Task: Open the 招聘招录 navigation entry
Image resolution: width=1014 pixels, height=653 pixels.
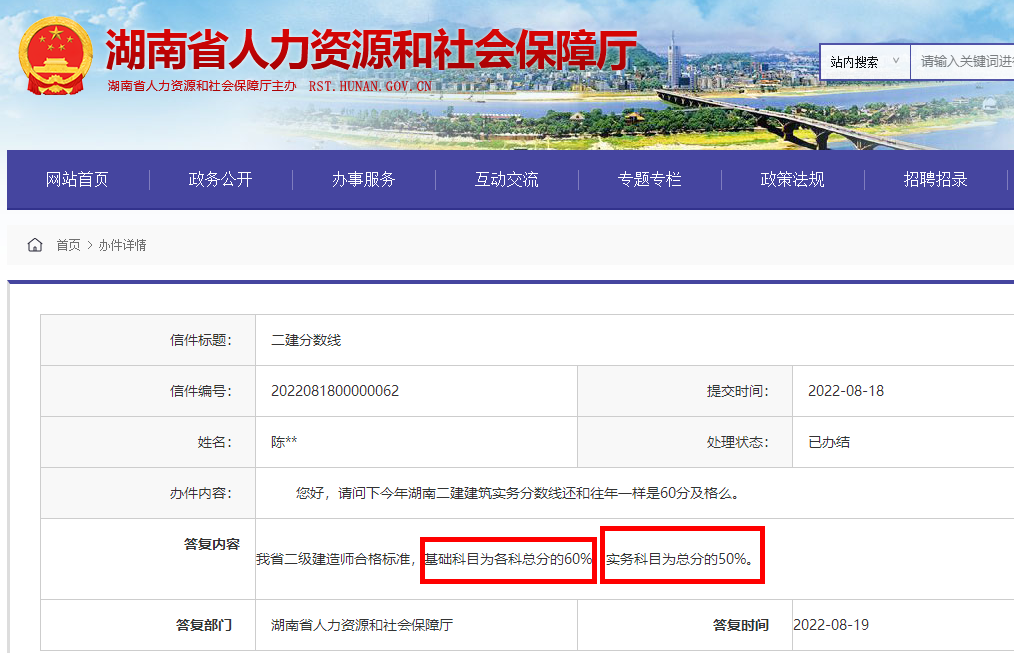Action: tap(935, 180)
